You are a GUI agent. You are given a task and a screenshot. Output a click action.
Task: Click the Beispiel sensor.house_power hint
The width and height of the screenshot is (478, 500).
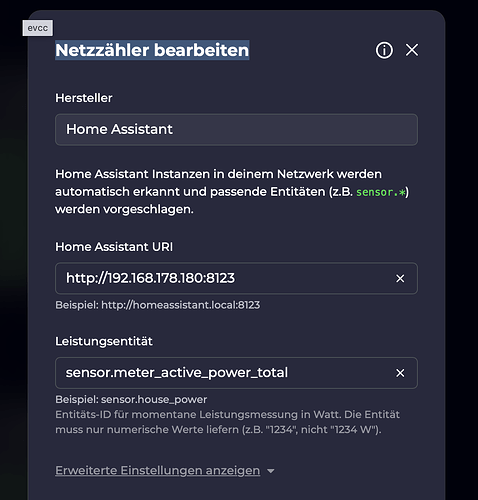click(x=131, y=399)
